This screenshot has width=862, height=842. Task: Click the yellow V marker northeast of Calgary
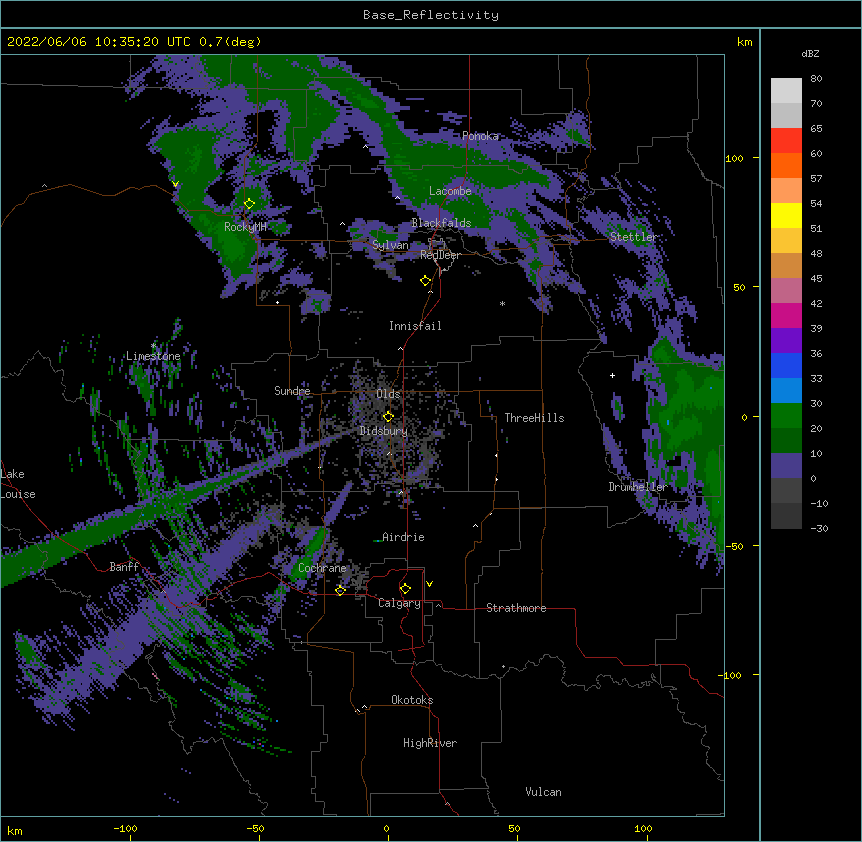429,584
